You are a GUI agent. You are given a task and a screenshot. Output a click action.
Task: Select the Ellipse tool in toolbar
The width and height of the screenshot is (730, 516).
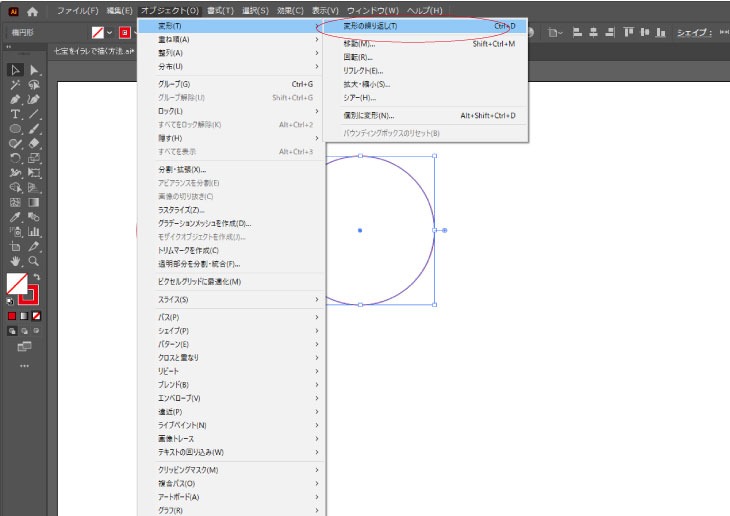[x=15, y=130]
